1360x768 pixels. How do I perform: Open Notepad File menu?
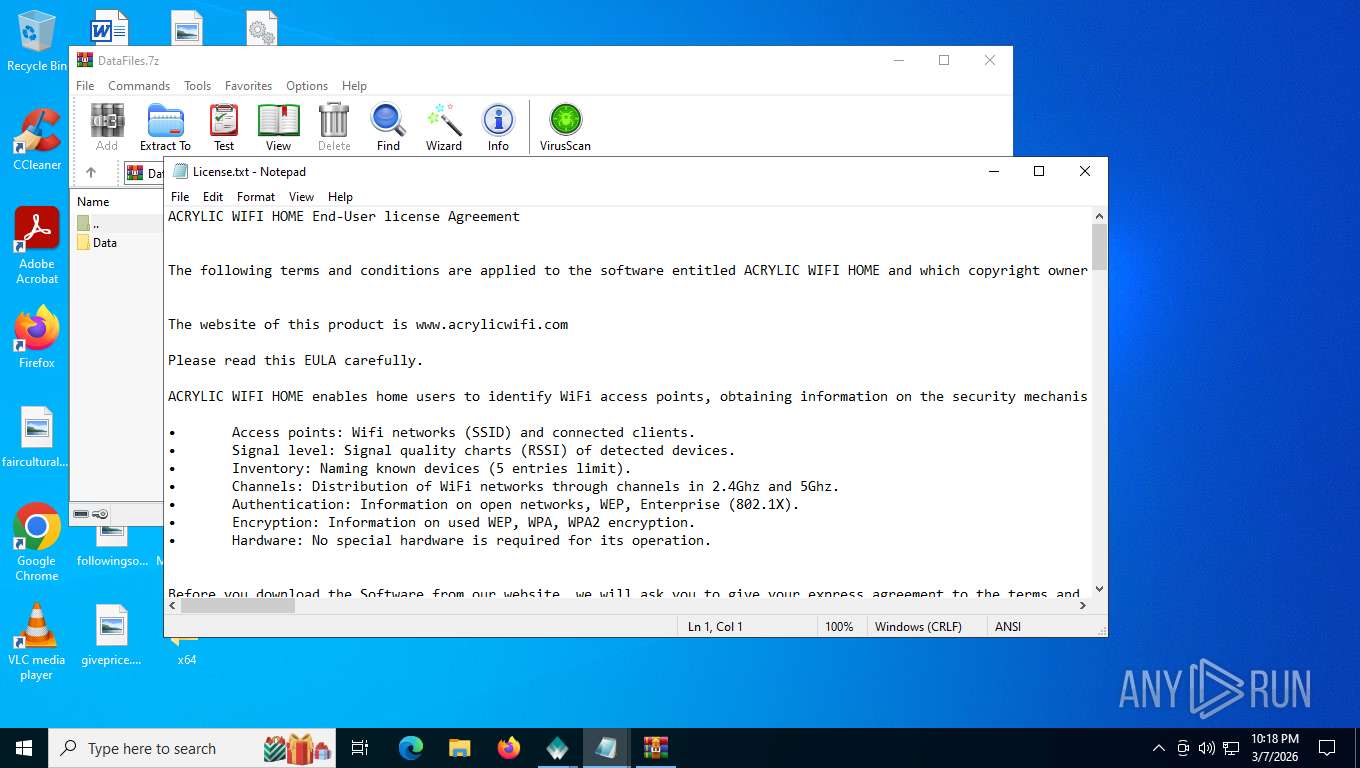[x=180, y=197]
